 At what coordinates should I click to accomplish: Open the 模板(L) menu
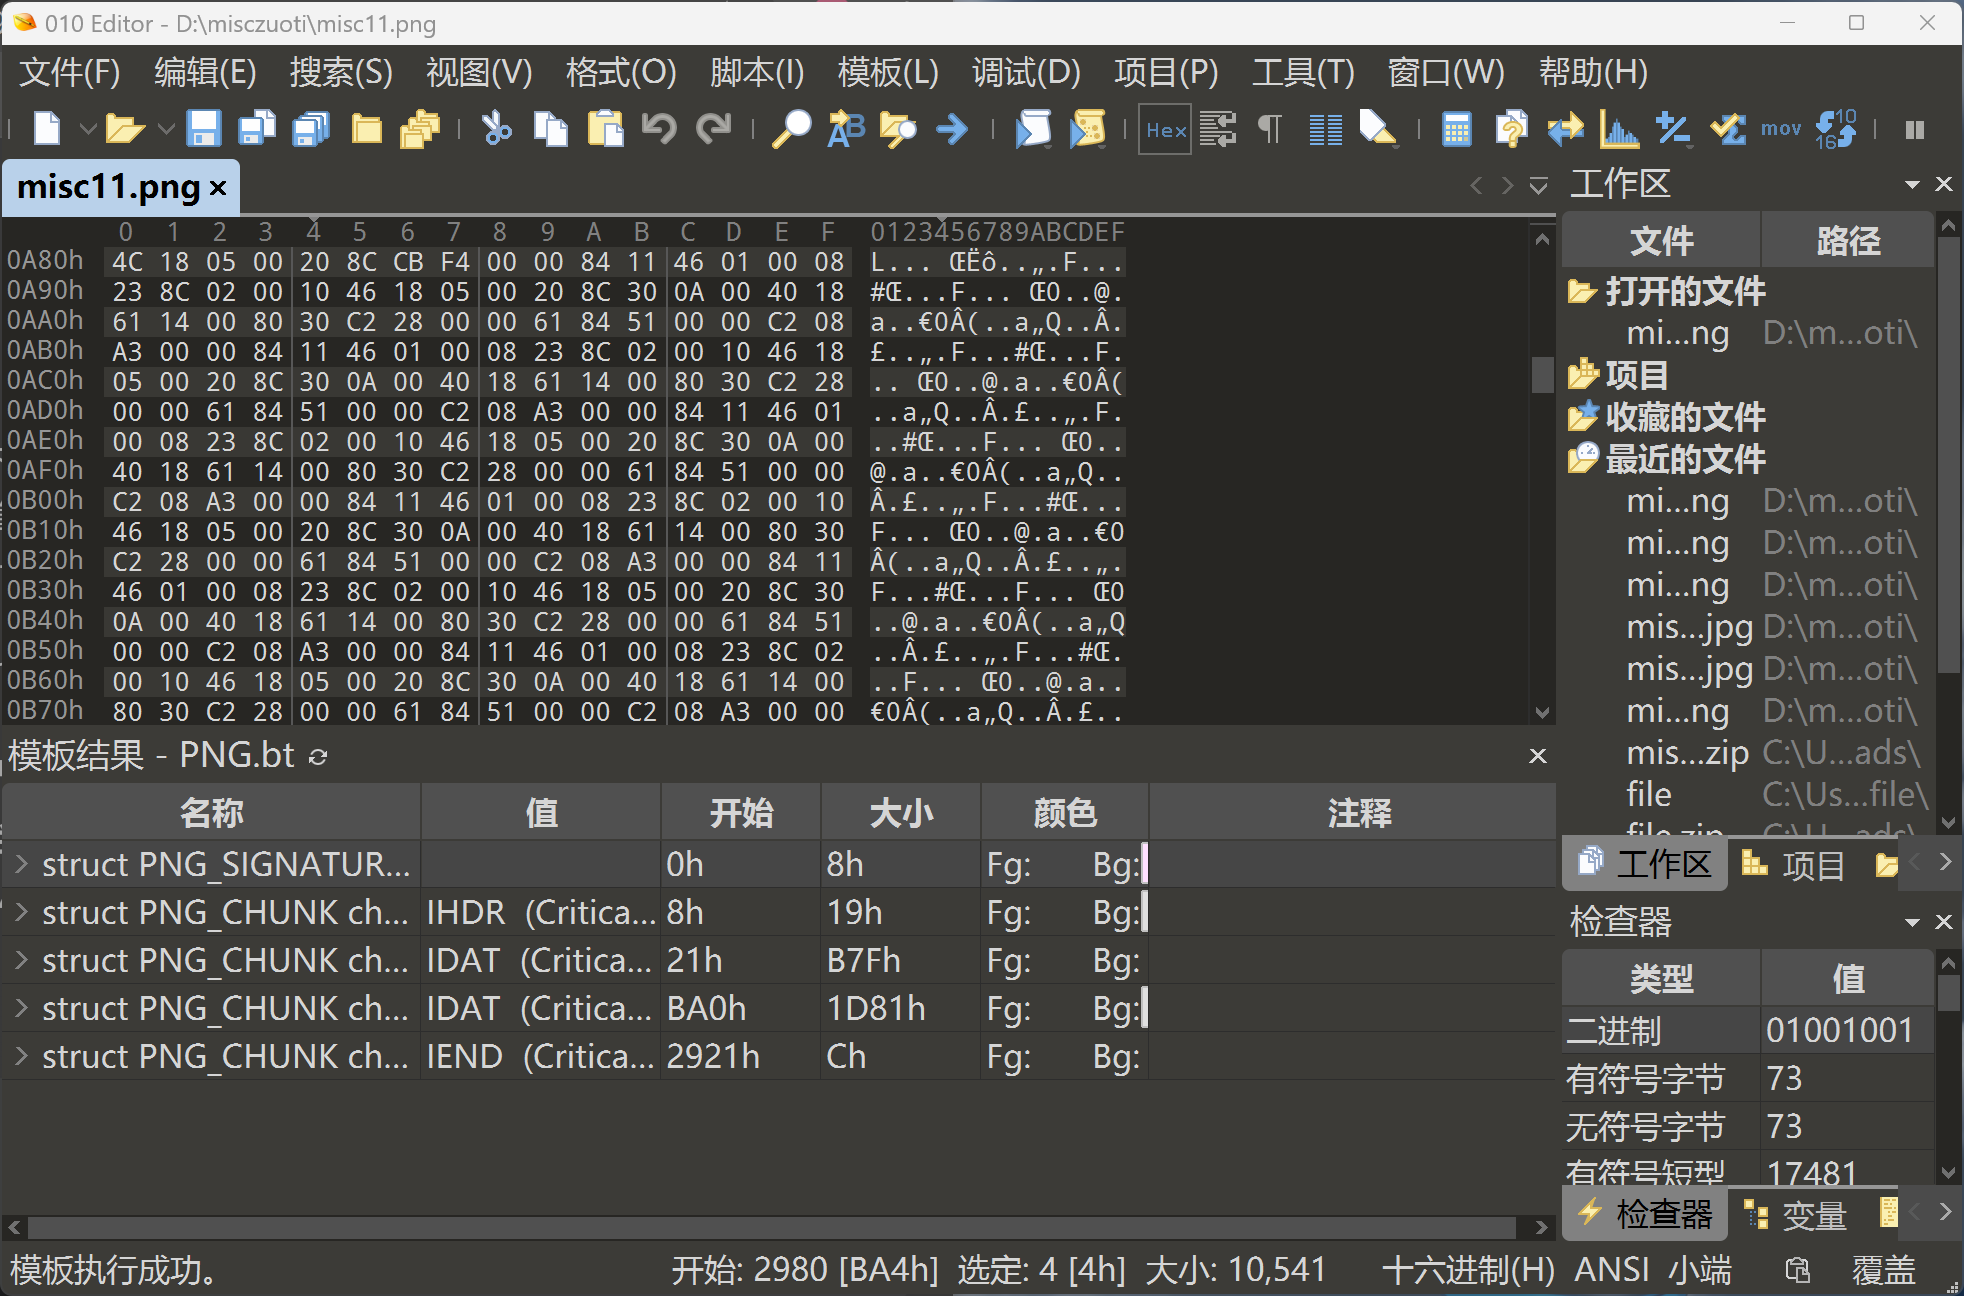pos(887,72)
